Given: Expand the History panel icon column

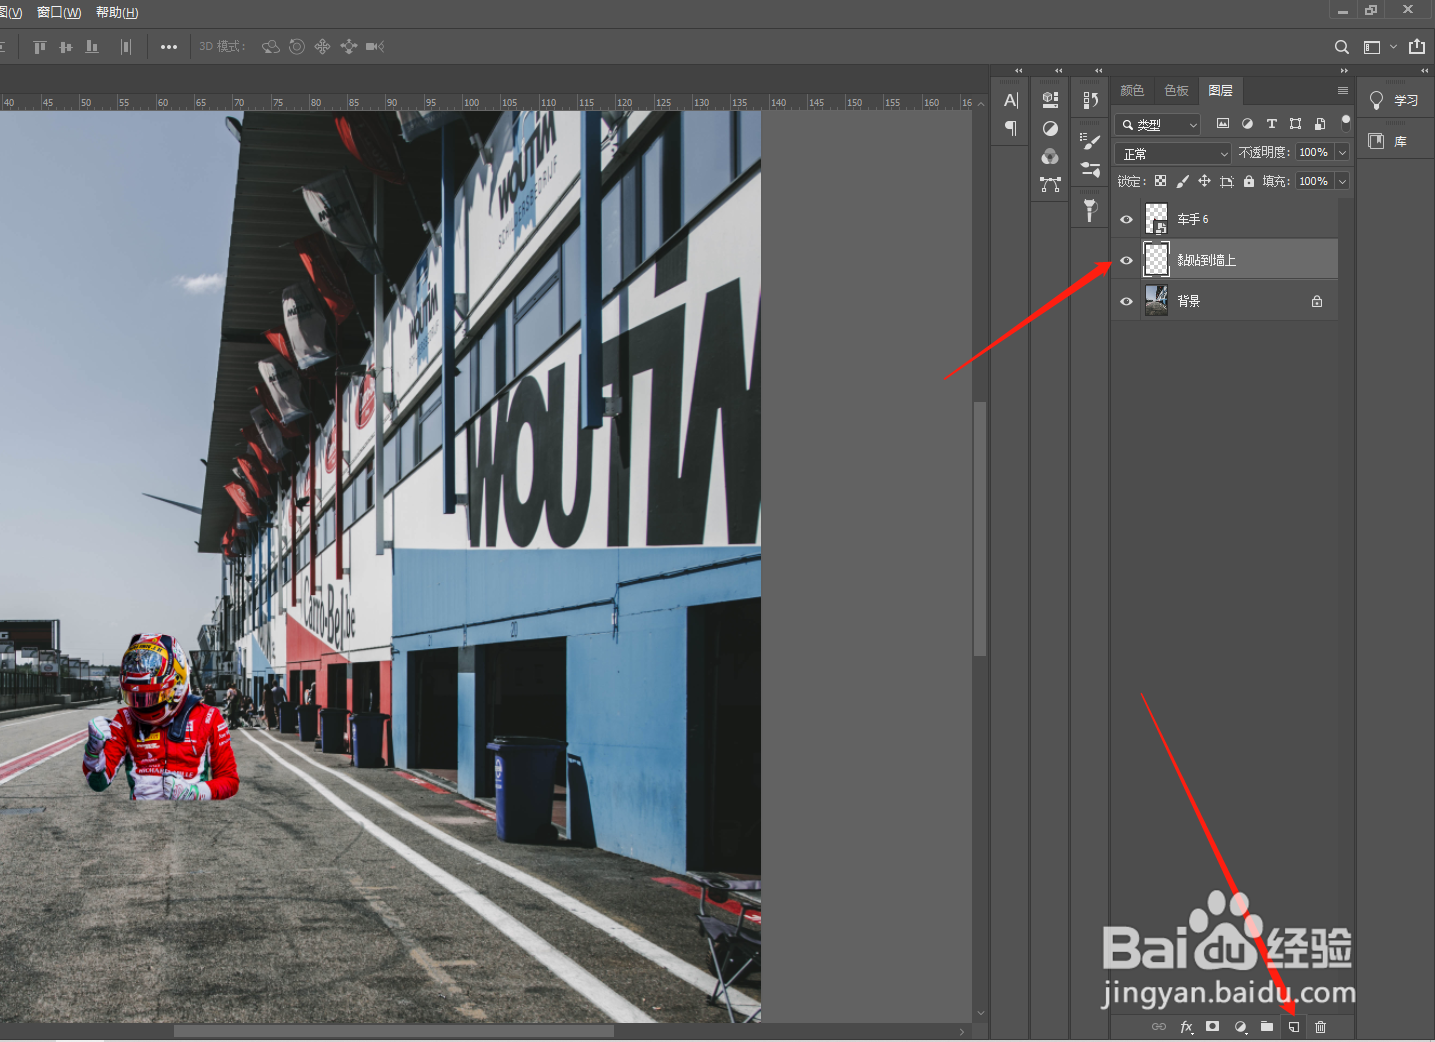Looking at the screenshot, I should 1098,71.
